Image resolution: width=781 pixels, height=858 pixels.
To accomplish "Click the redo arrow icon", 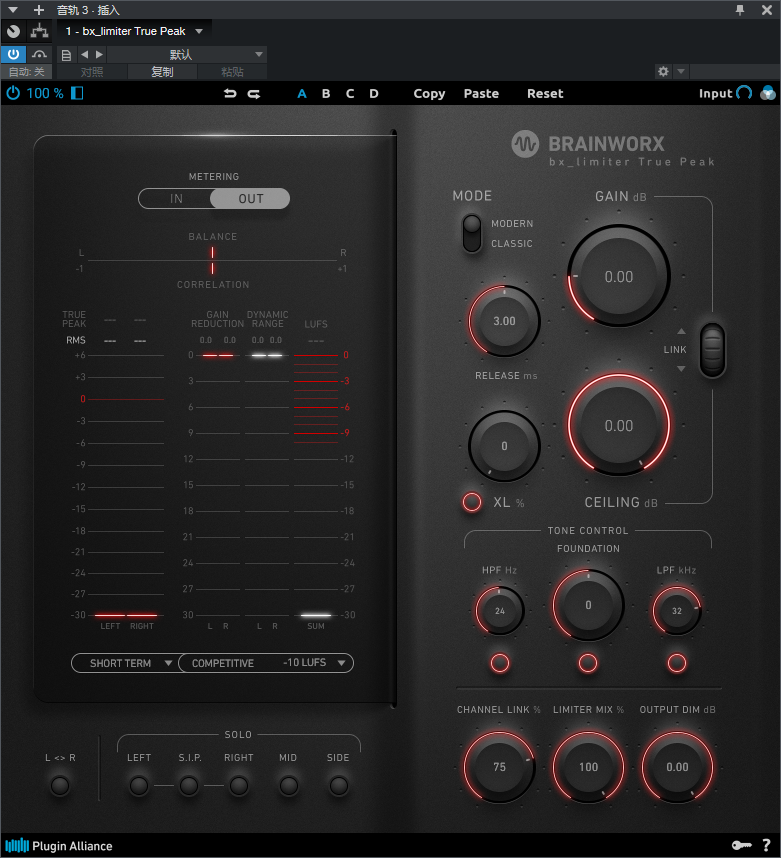I will (253, 94).
